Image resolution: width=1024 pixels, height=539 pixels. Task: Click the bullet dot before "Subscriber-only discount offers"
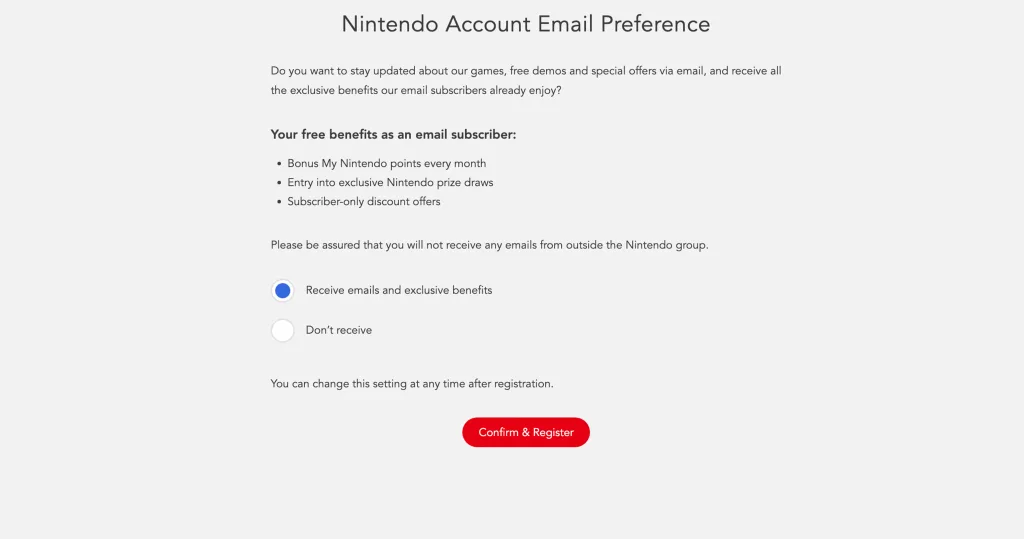click(279, 202)
